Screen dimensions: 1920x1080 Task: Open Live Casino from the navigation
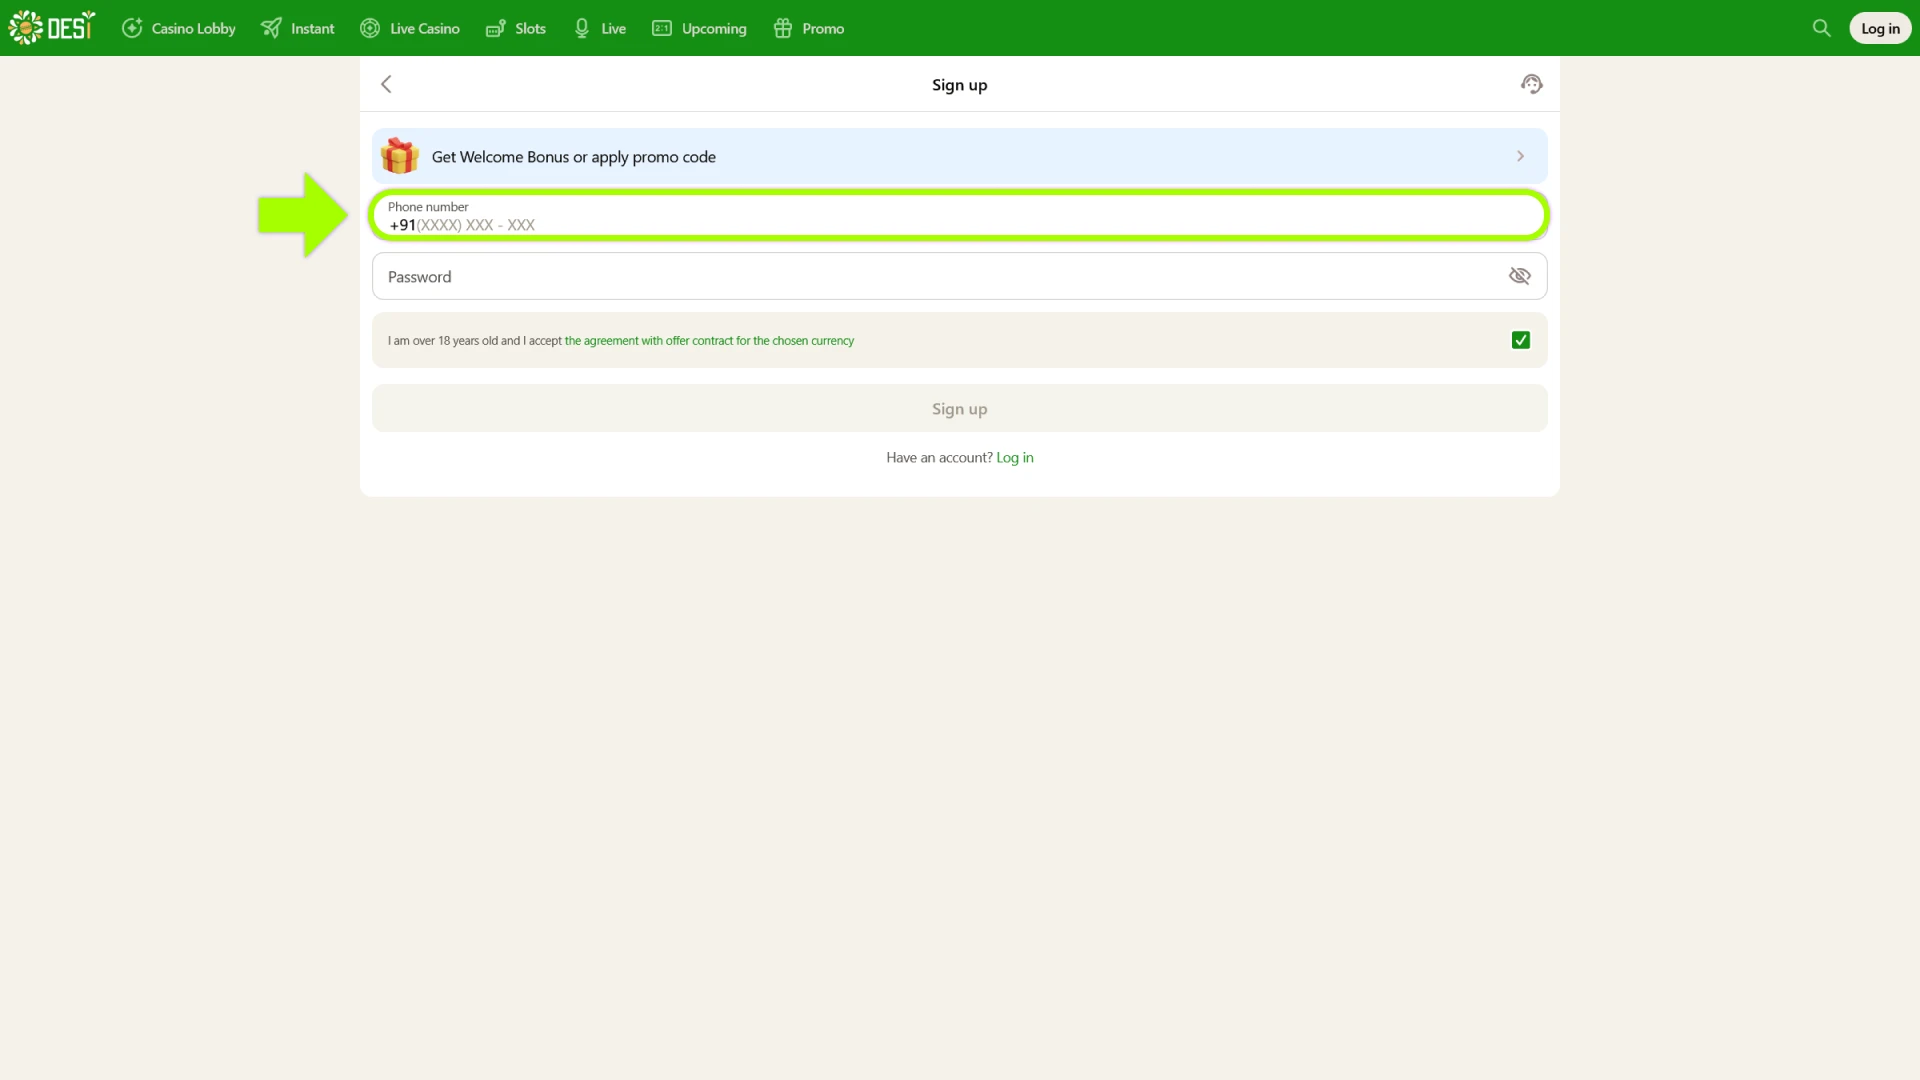370,28
